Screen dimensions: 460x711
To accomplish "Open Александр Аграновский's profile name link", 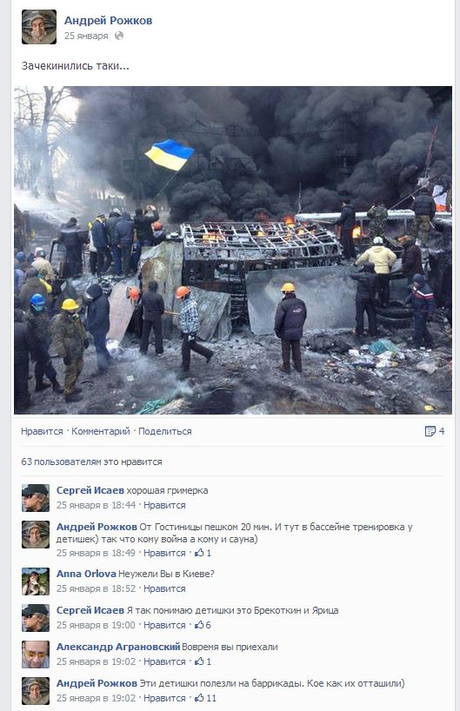I will pos(118,647).
